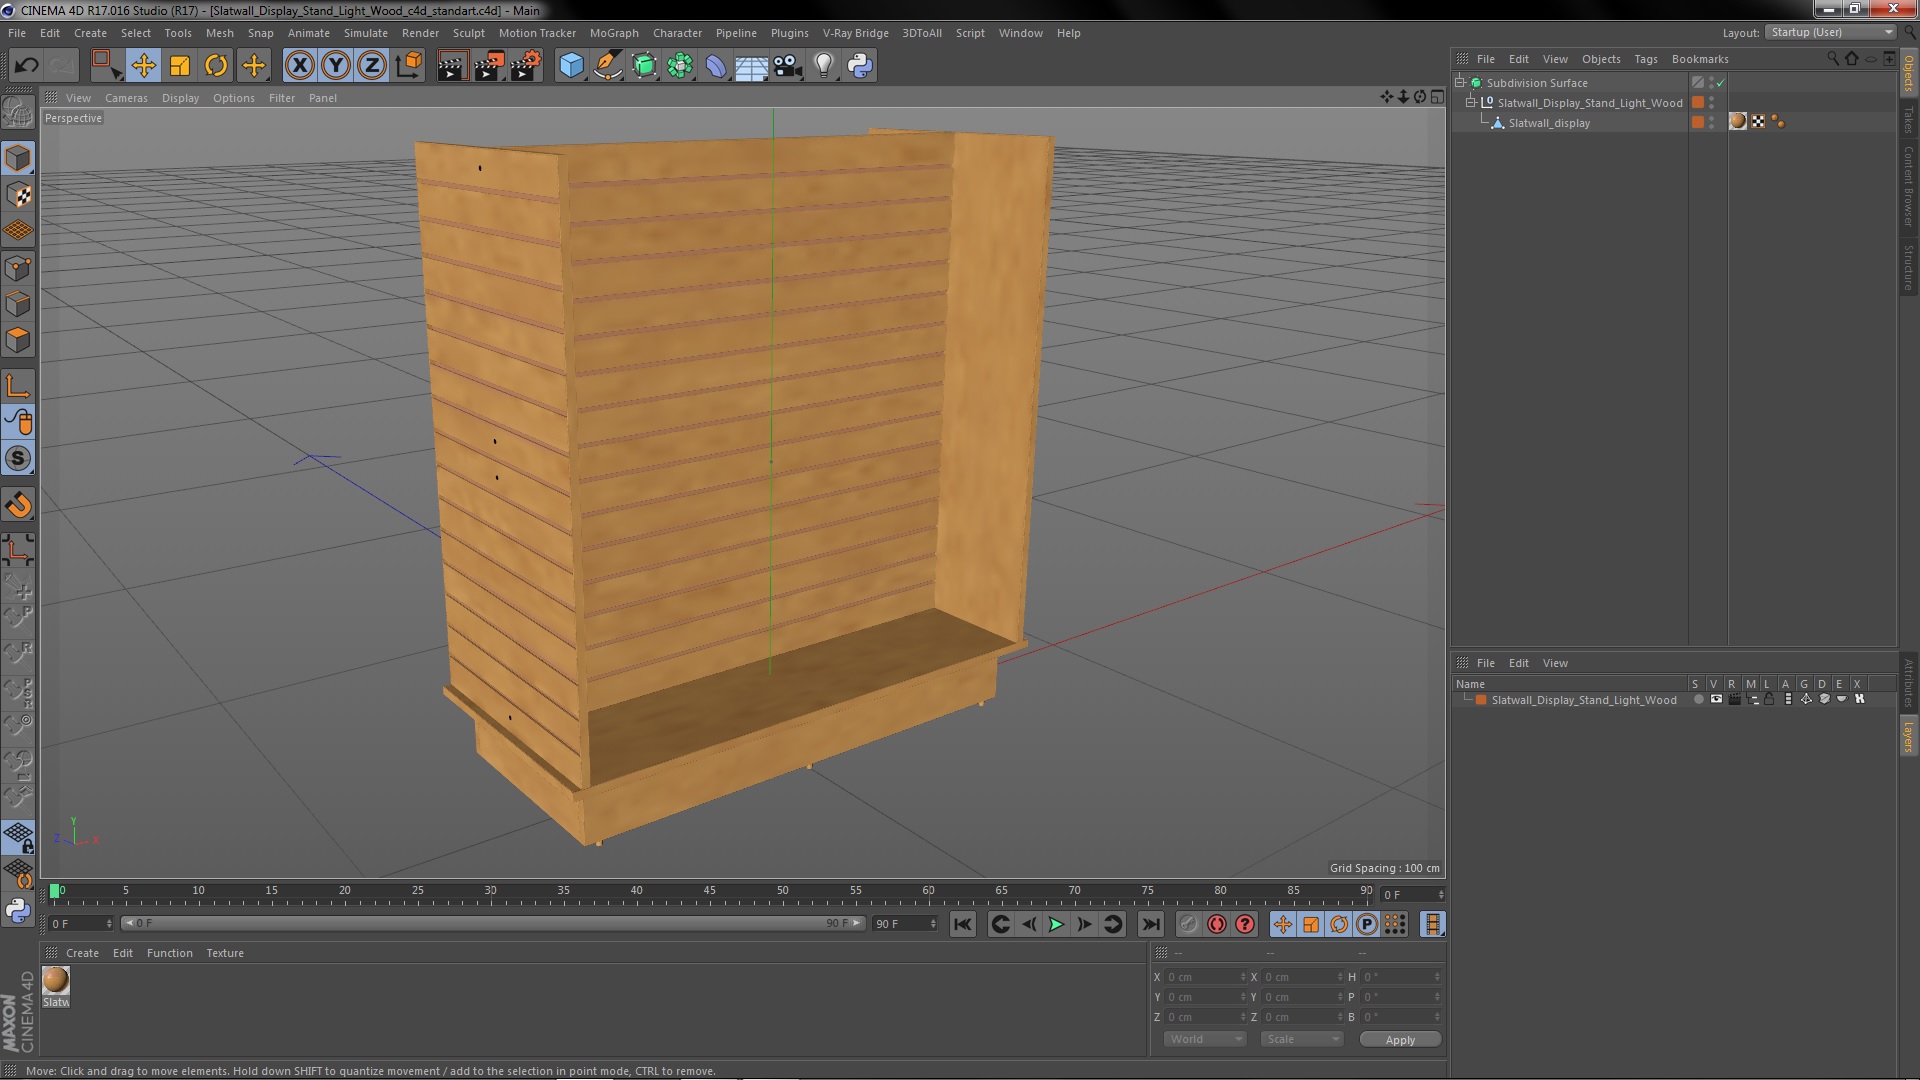The image size is (1920, 1080).
Task: Toggle layer viewport visibility eye icon
Action: point(1716,700)
